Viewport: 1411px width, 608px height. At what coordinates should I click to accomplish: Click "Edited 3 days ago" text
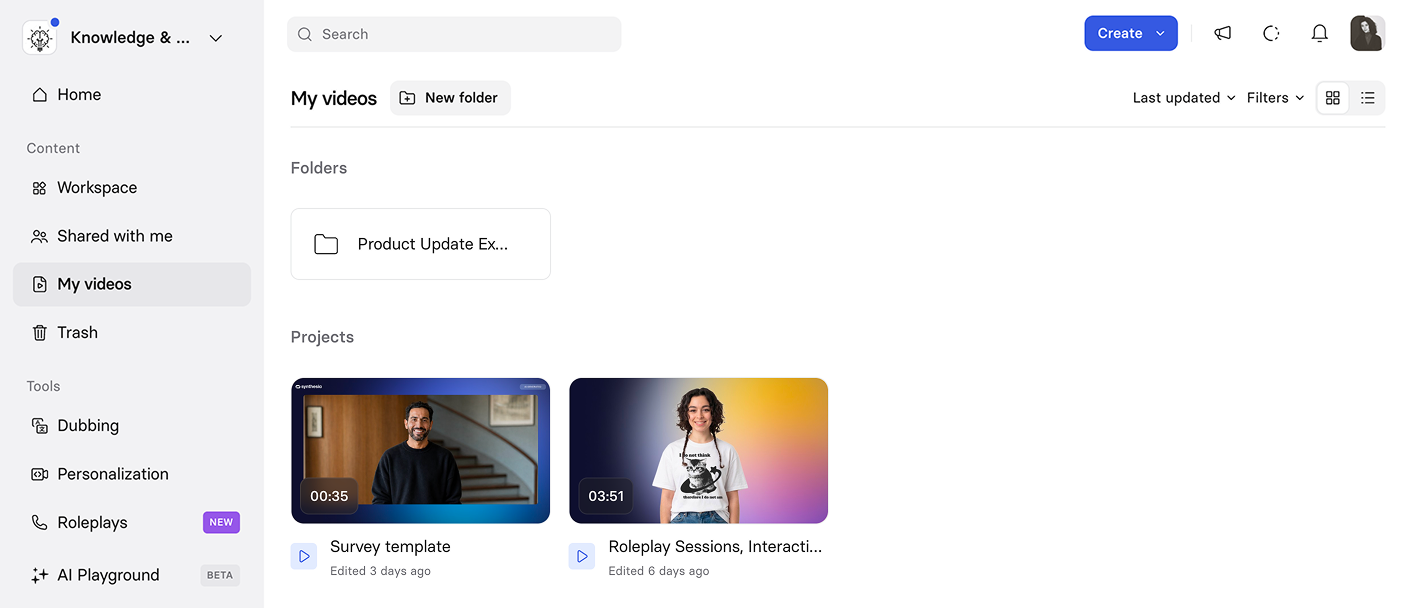click(x=380, y=571)
